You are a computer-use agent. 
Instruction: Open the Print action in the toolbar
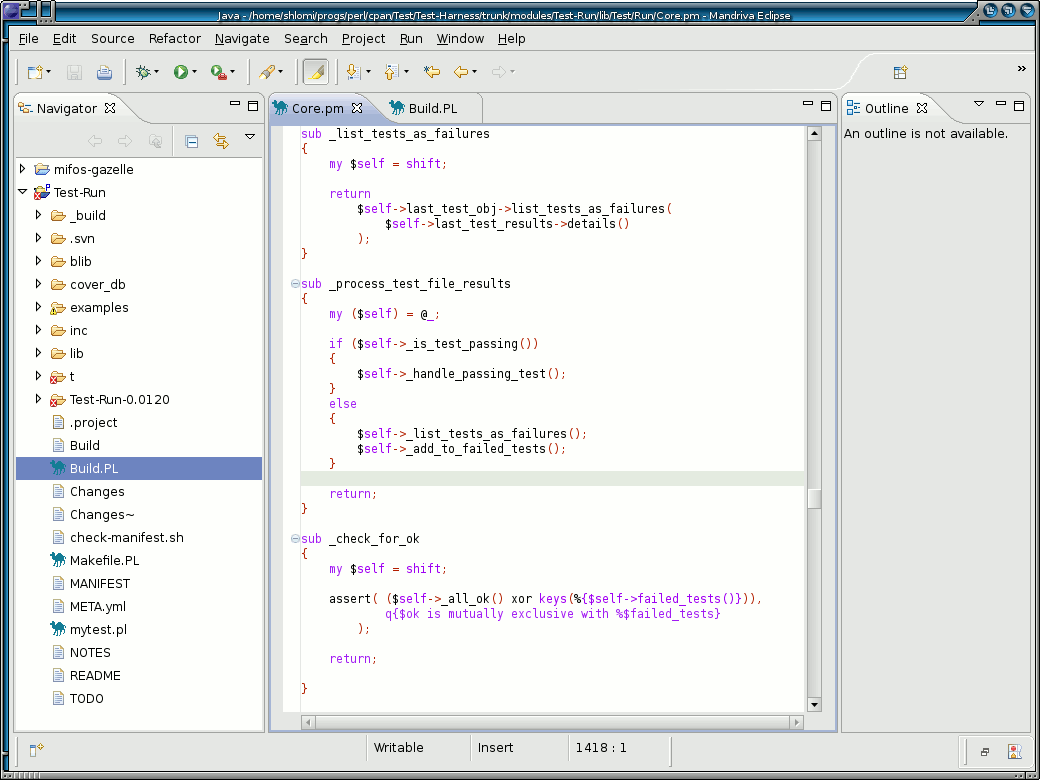pyautogui.click(x=104, y=71)
